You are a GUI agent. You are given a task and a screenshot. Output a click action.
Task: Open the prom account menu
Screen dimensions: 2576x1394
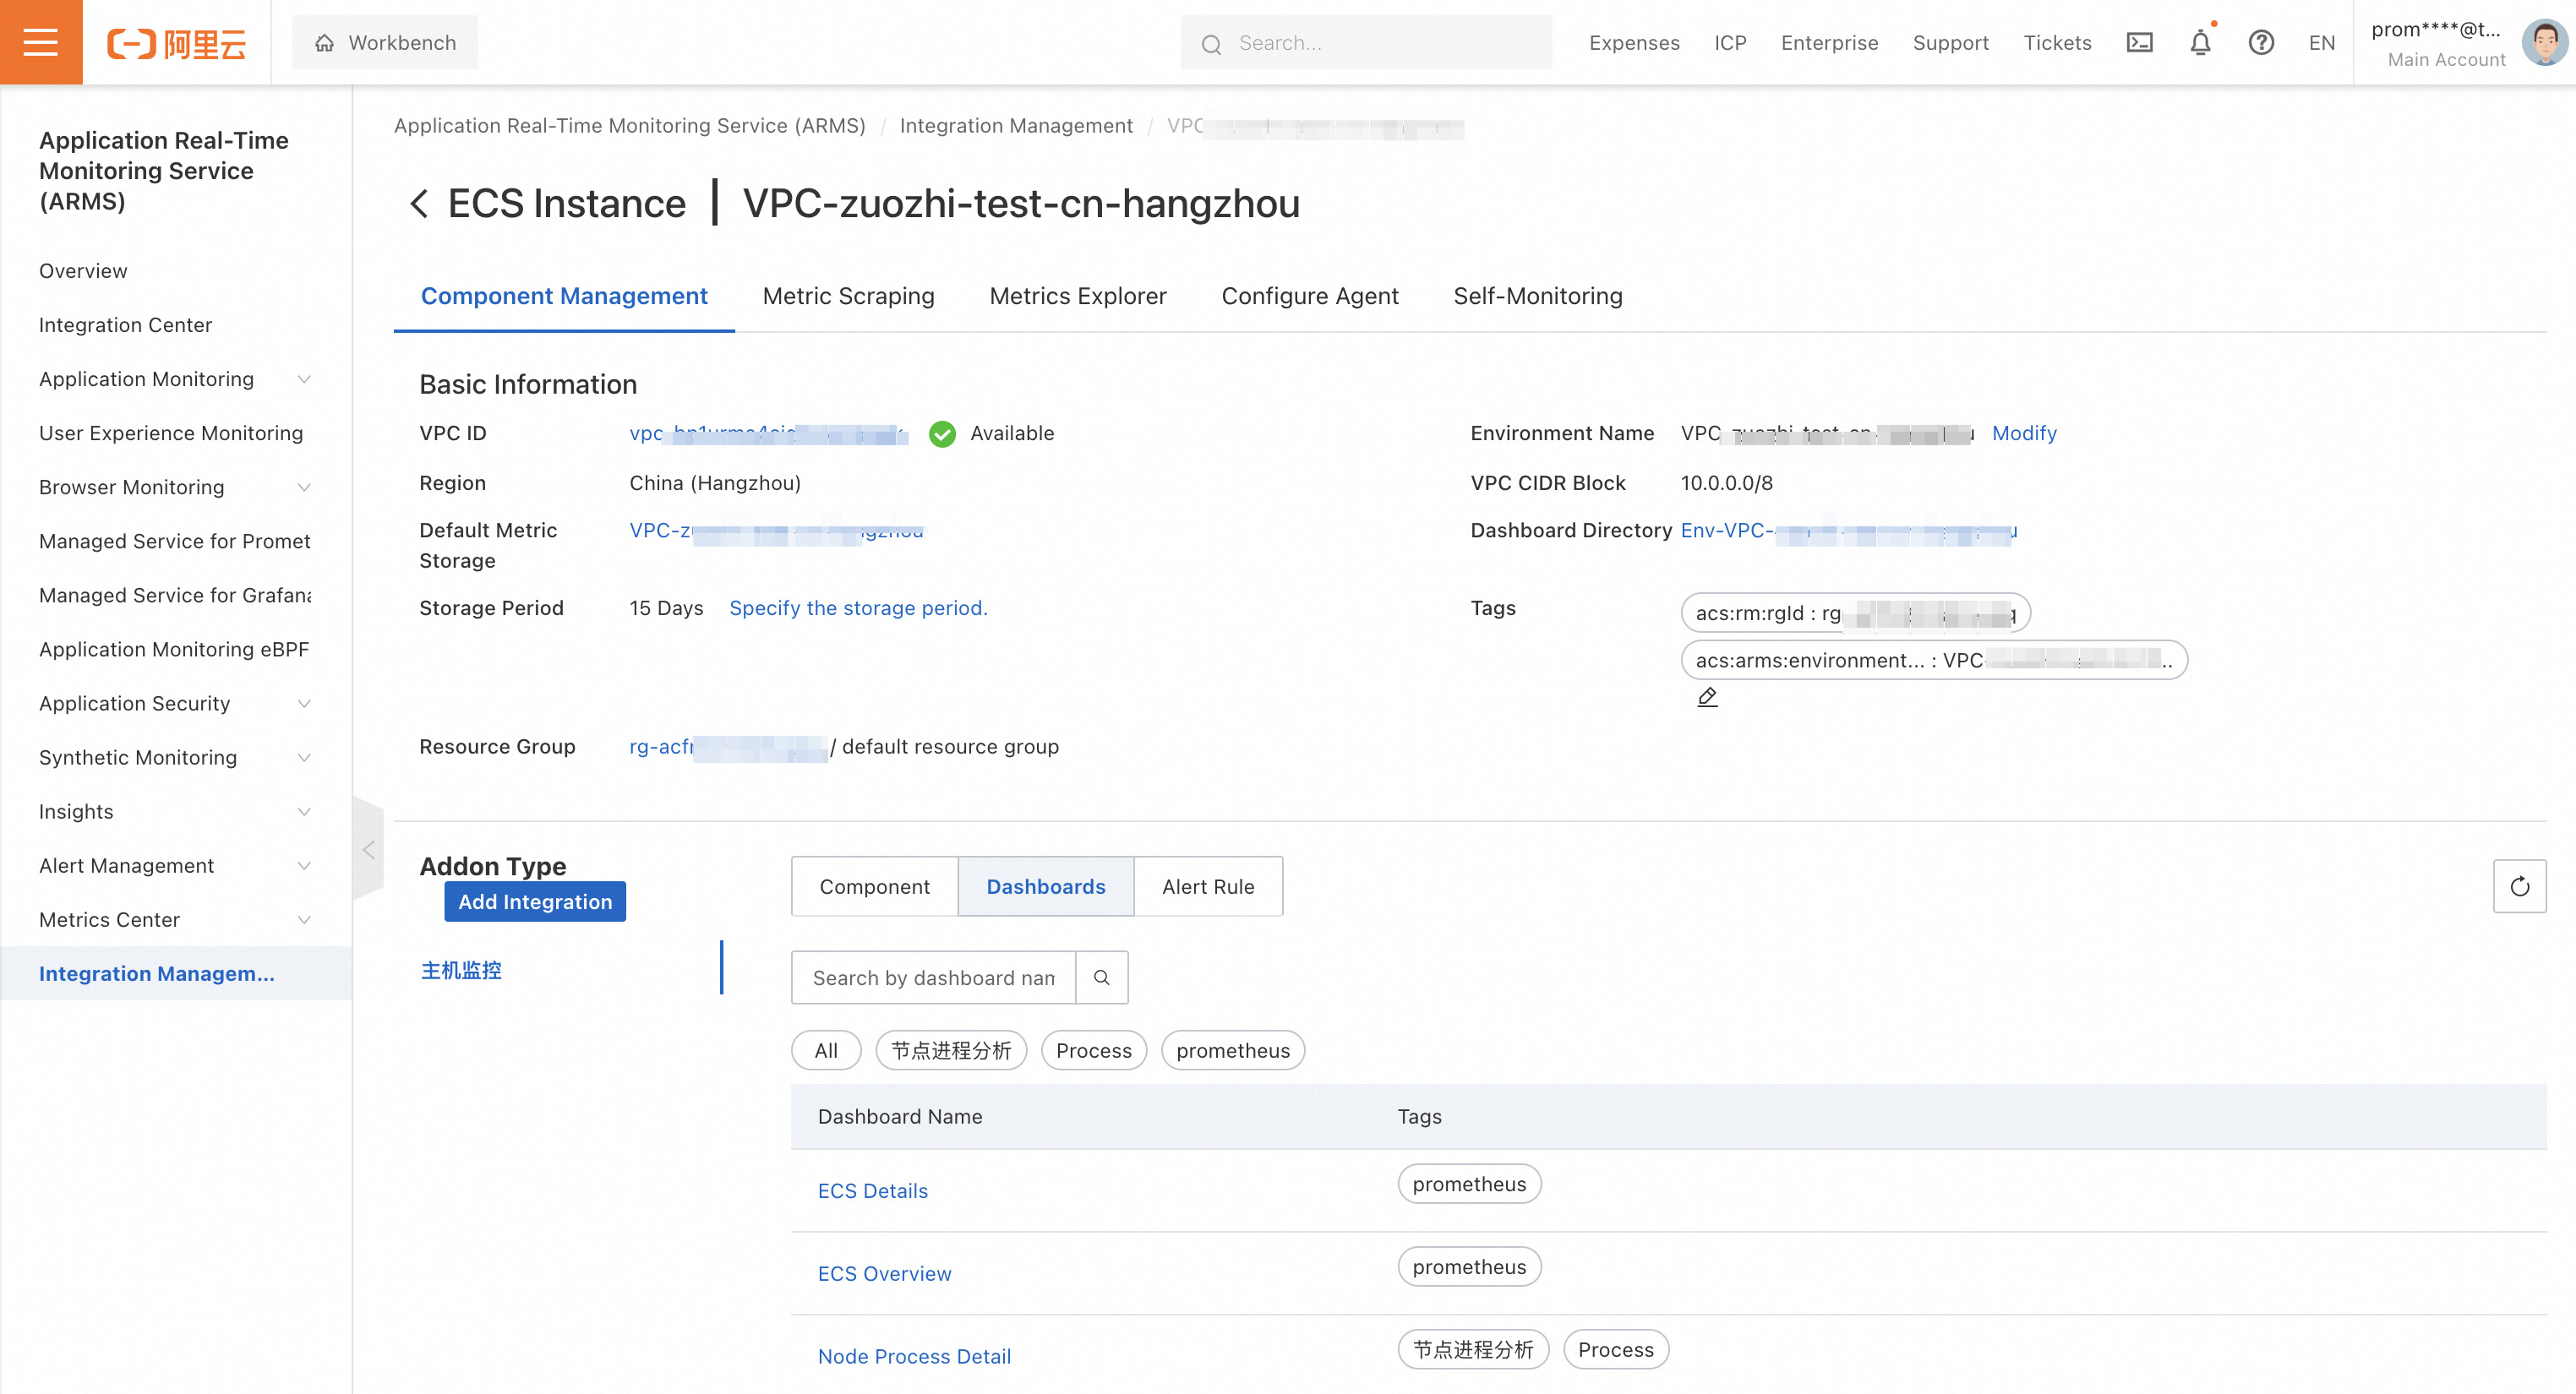2437,43
